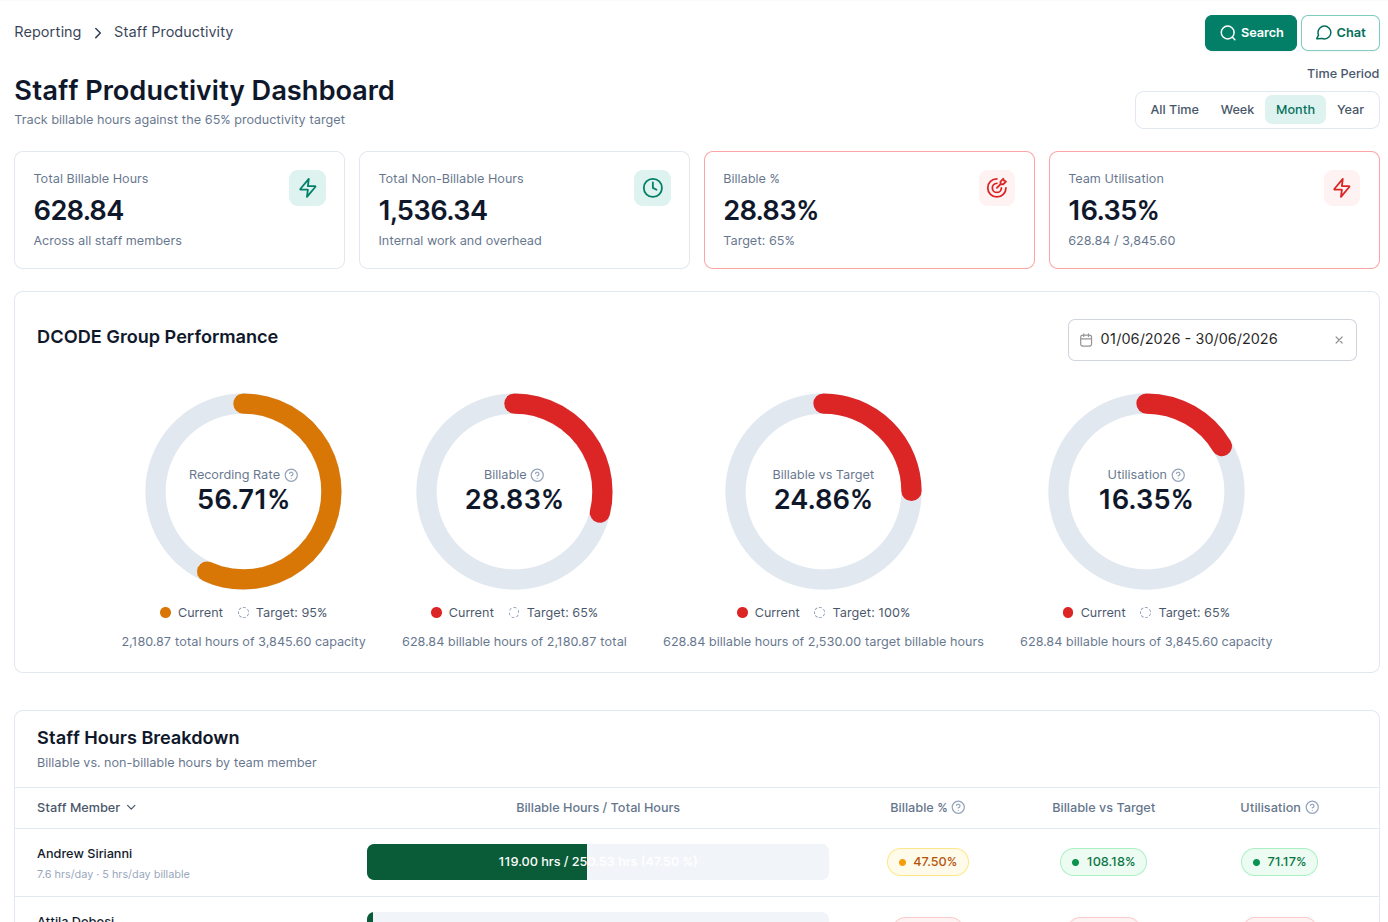Go to Reporting breadcrumb link
Viewport: 1388px width, 922px height.
(48, 32)
